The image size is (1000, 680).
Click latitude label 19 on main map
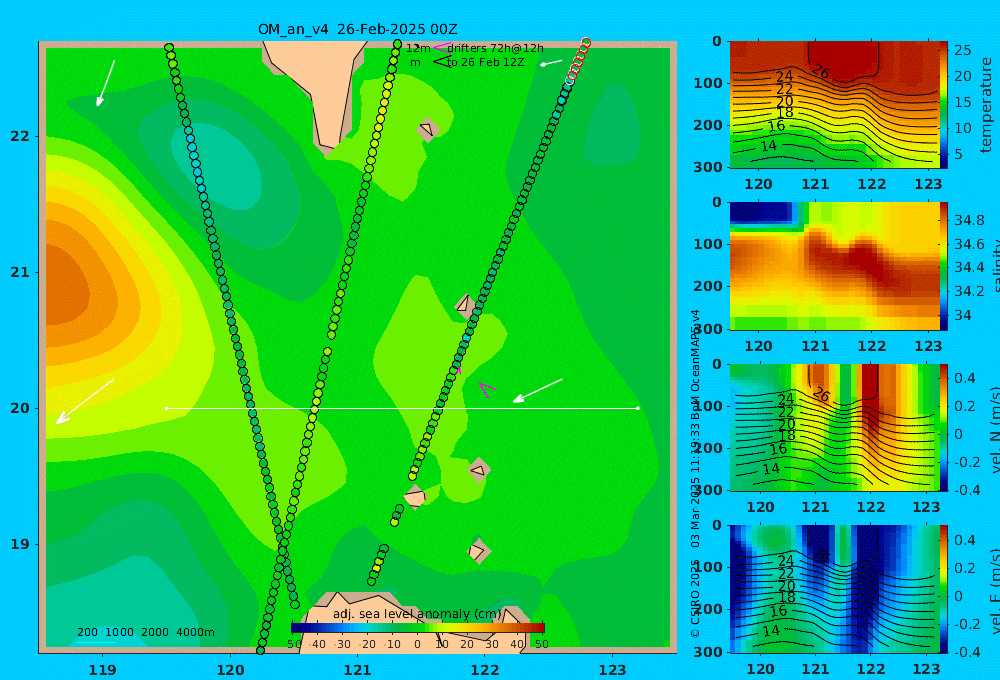[x=20, y=544]
